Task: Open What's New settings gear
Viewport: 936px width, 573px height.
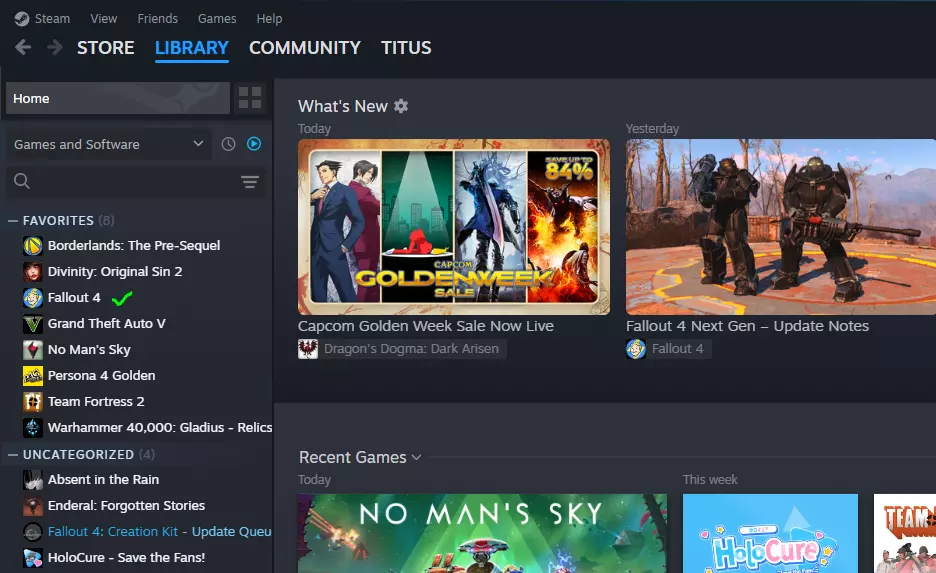Action: coord(401,106)
